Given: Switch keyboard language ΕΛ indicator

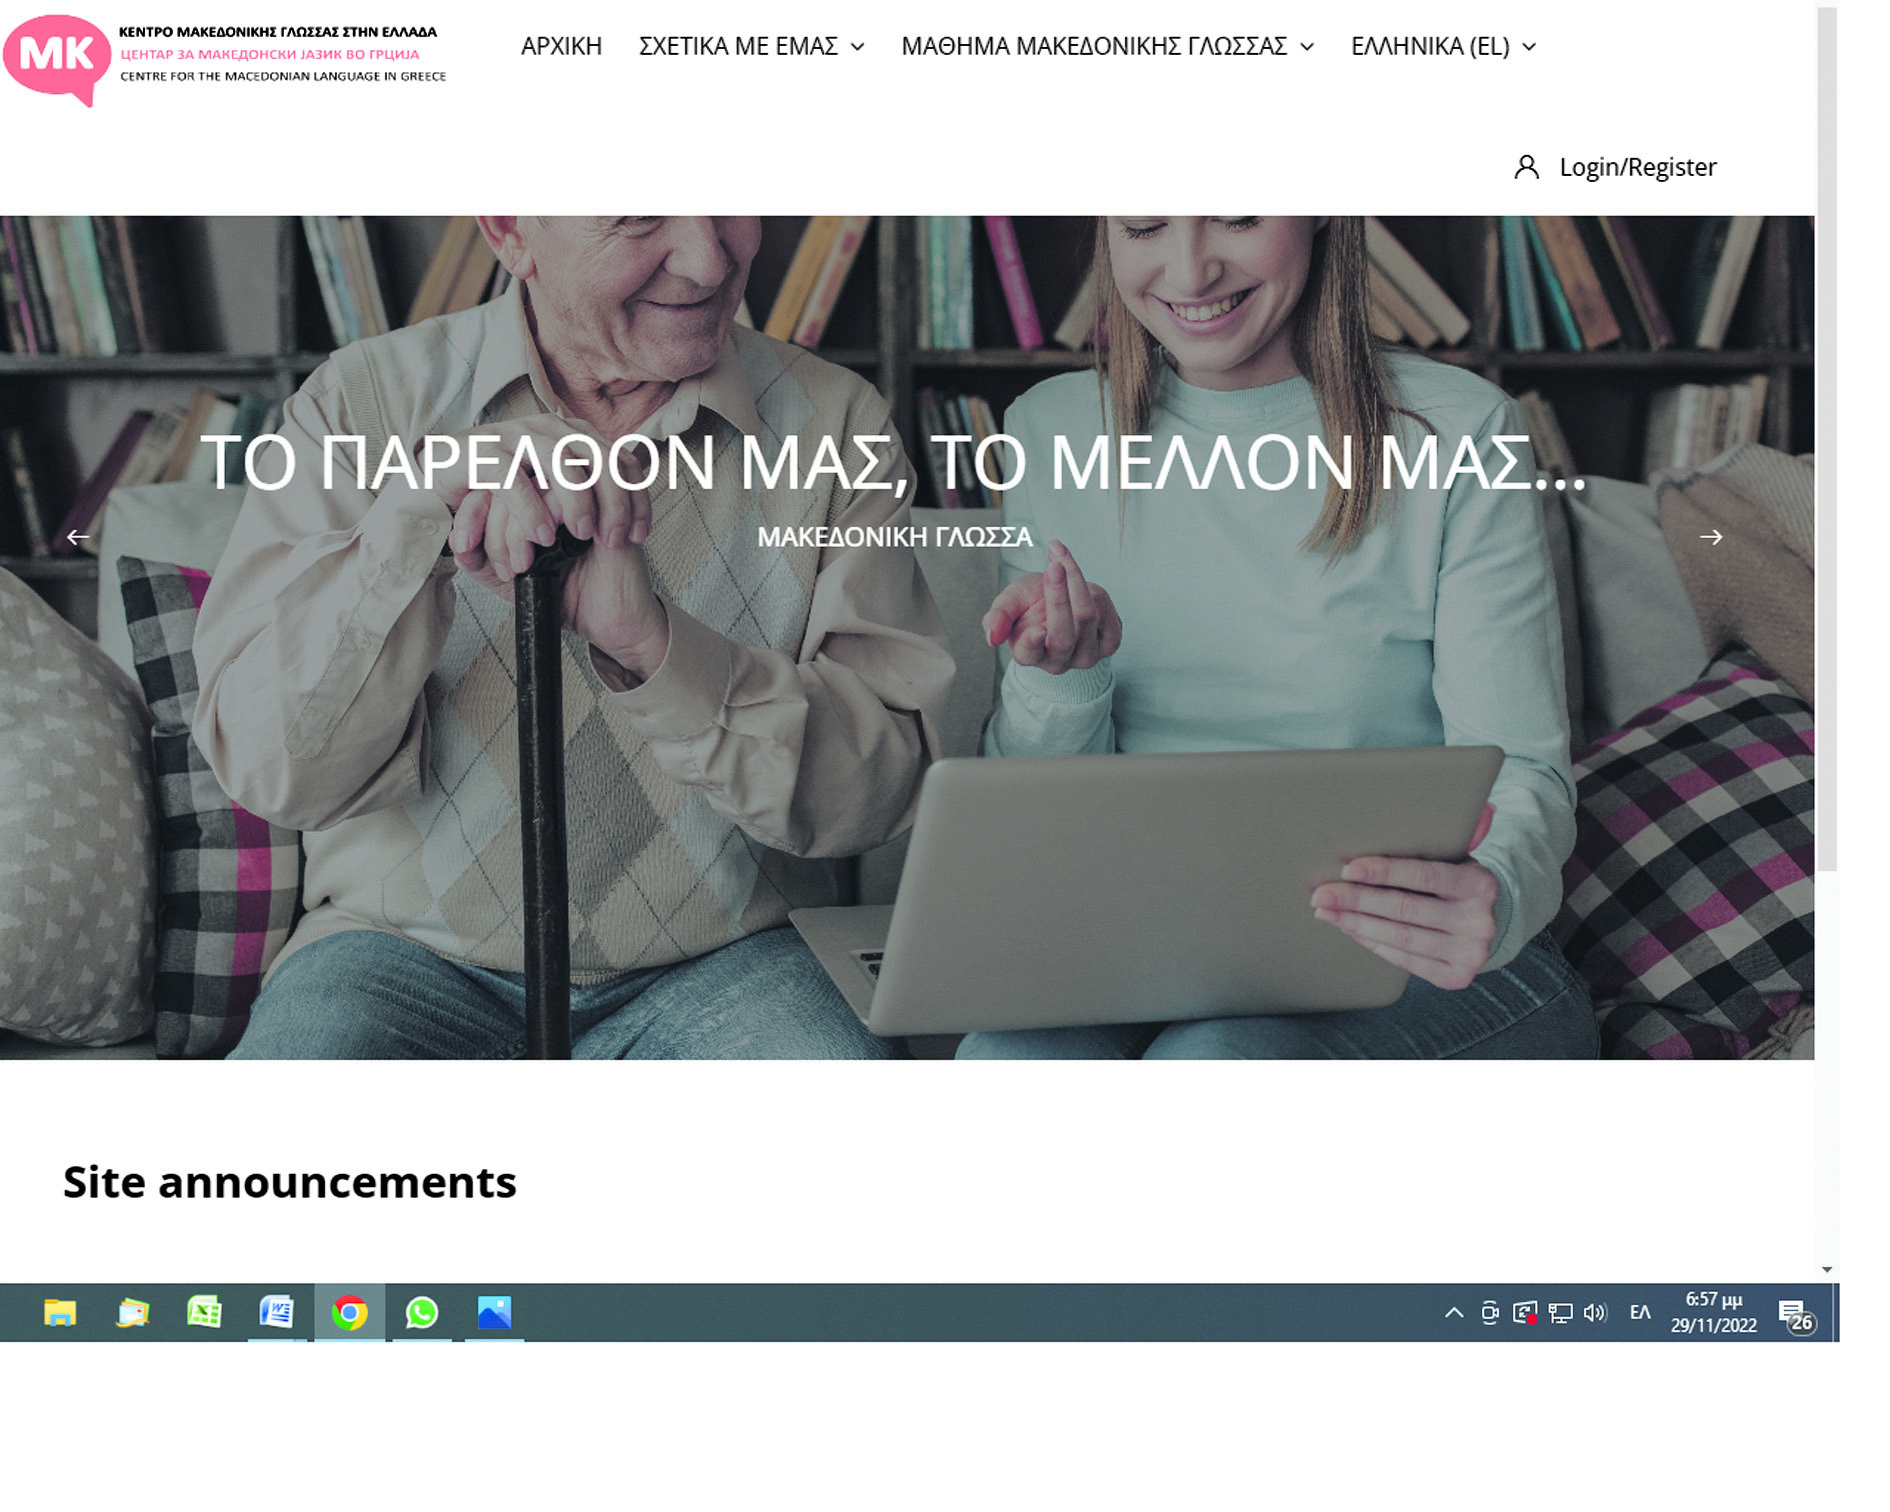Looking at the screenshot, I should 1640,1313.
